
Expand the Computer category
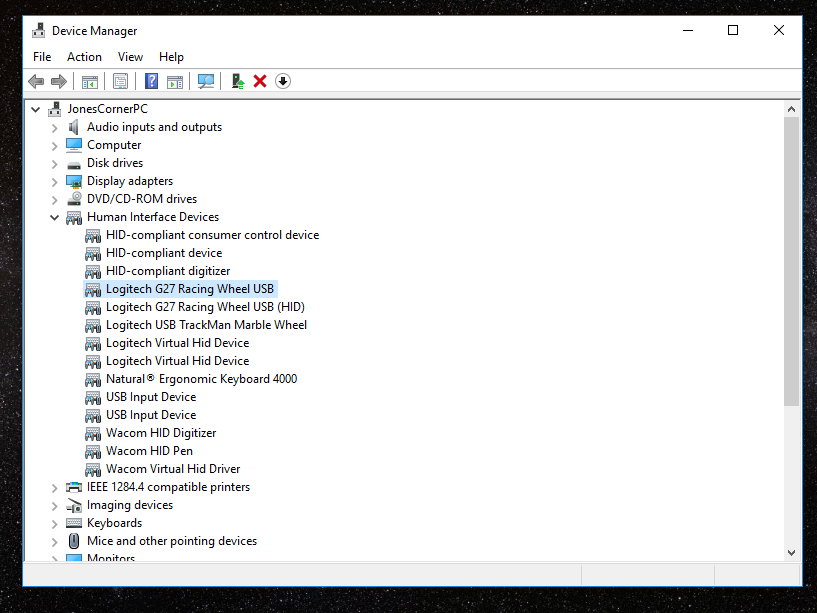(54, 146)
